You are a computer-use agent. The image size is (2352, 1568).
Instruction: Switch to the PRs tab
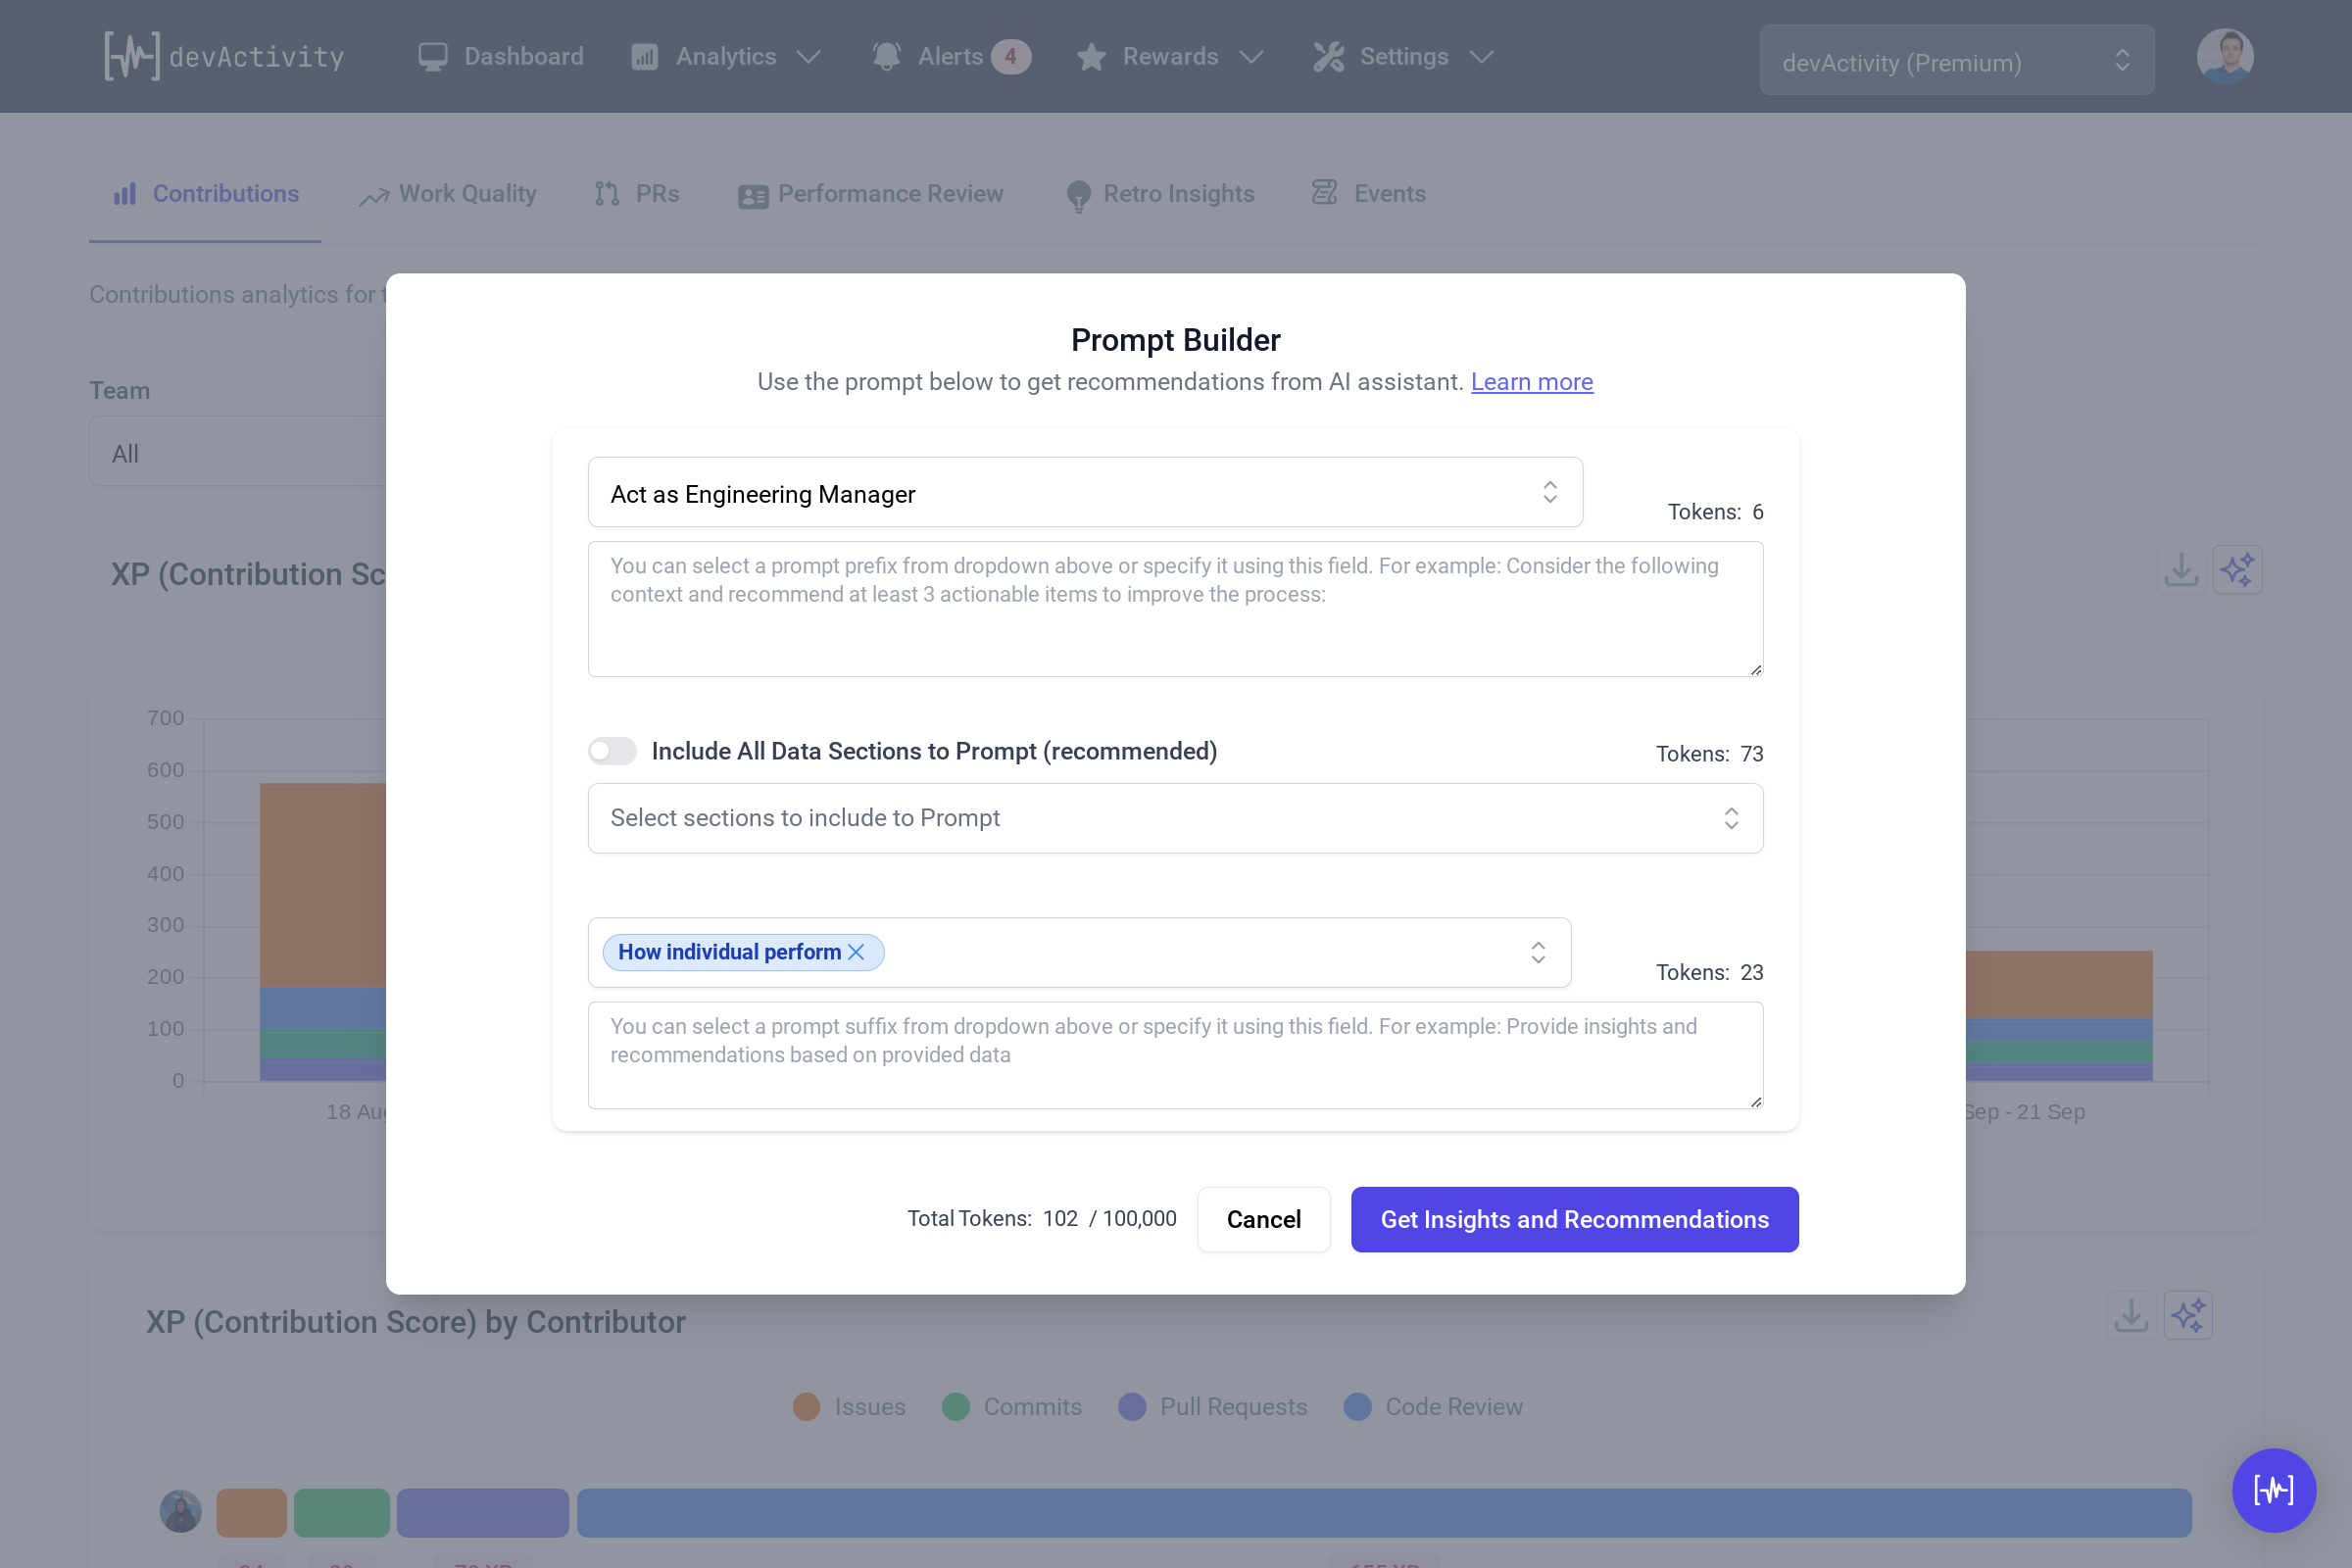pyautogui.click(x=637, y=194)
